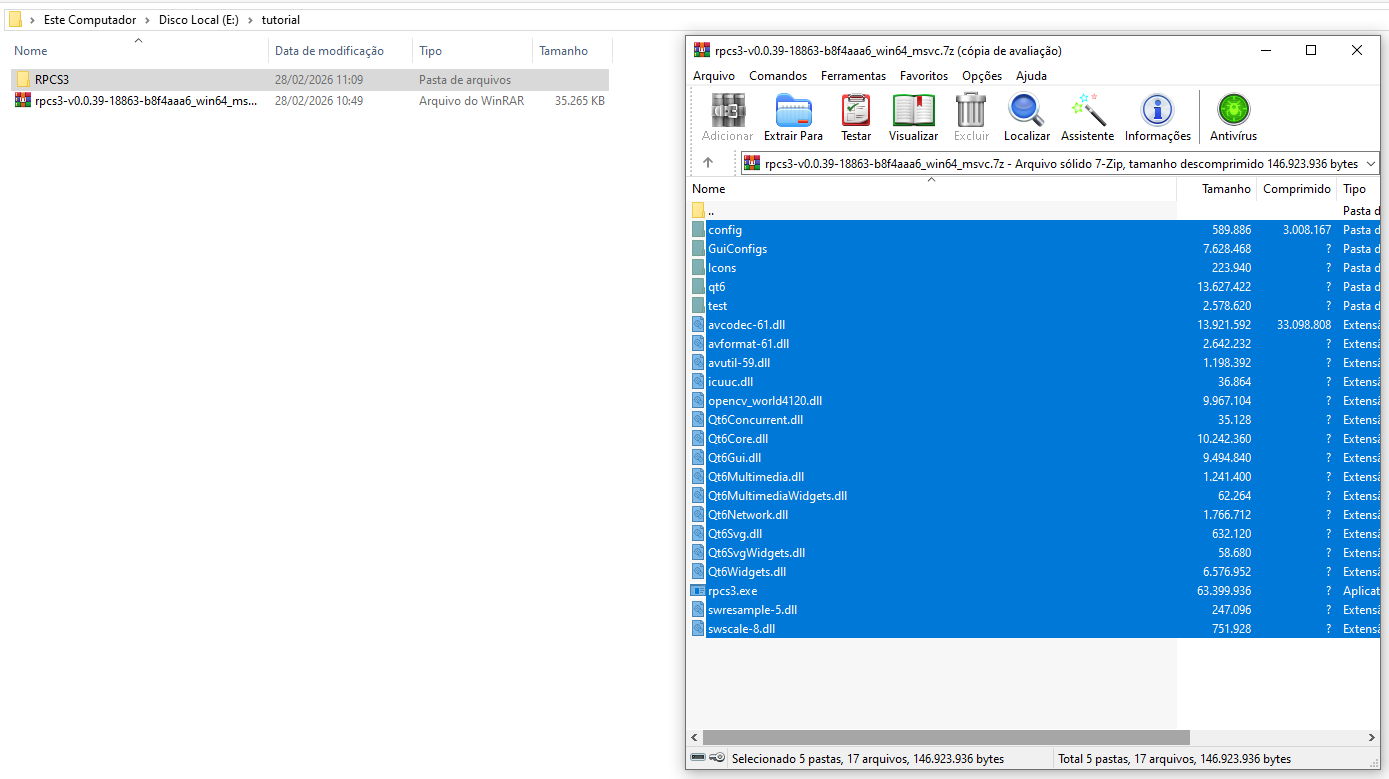This screenshot has width=1389, height=779.
Task: Expand chevron before Este Computador breadcrumb
Action: pos(33,20)
